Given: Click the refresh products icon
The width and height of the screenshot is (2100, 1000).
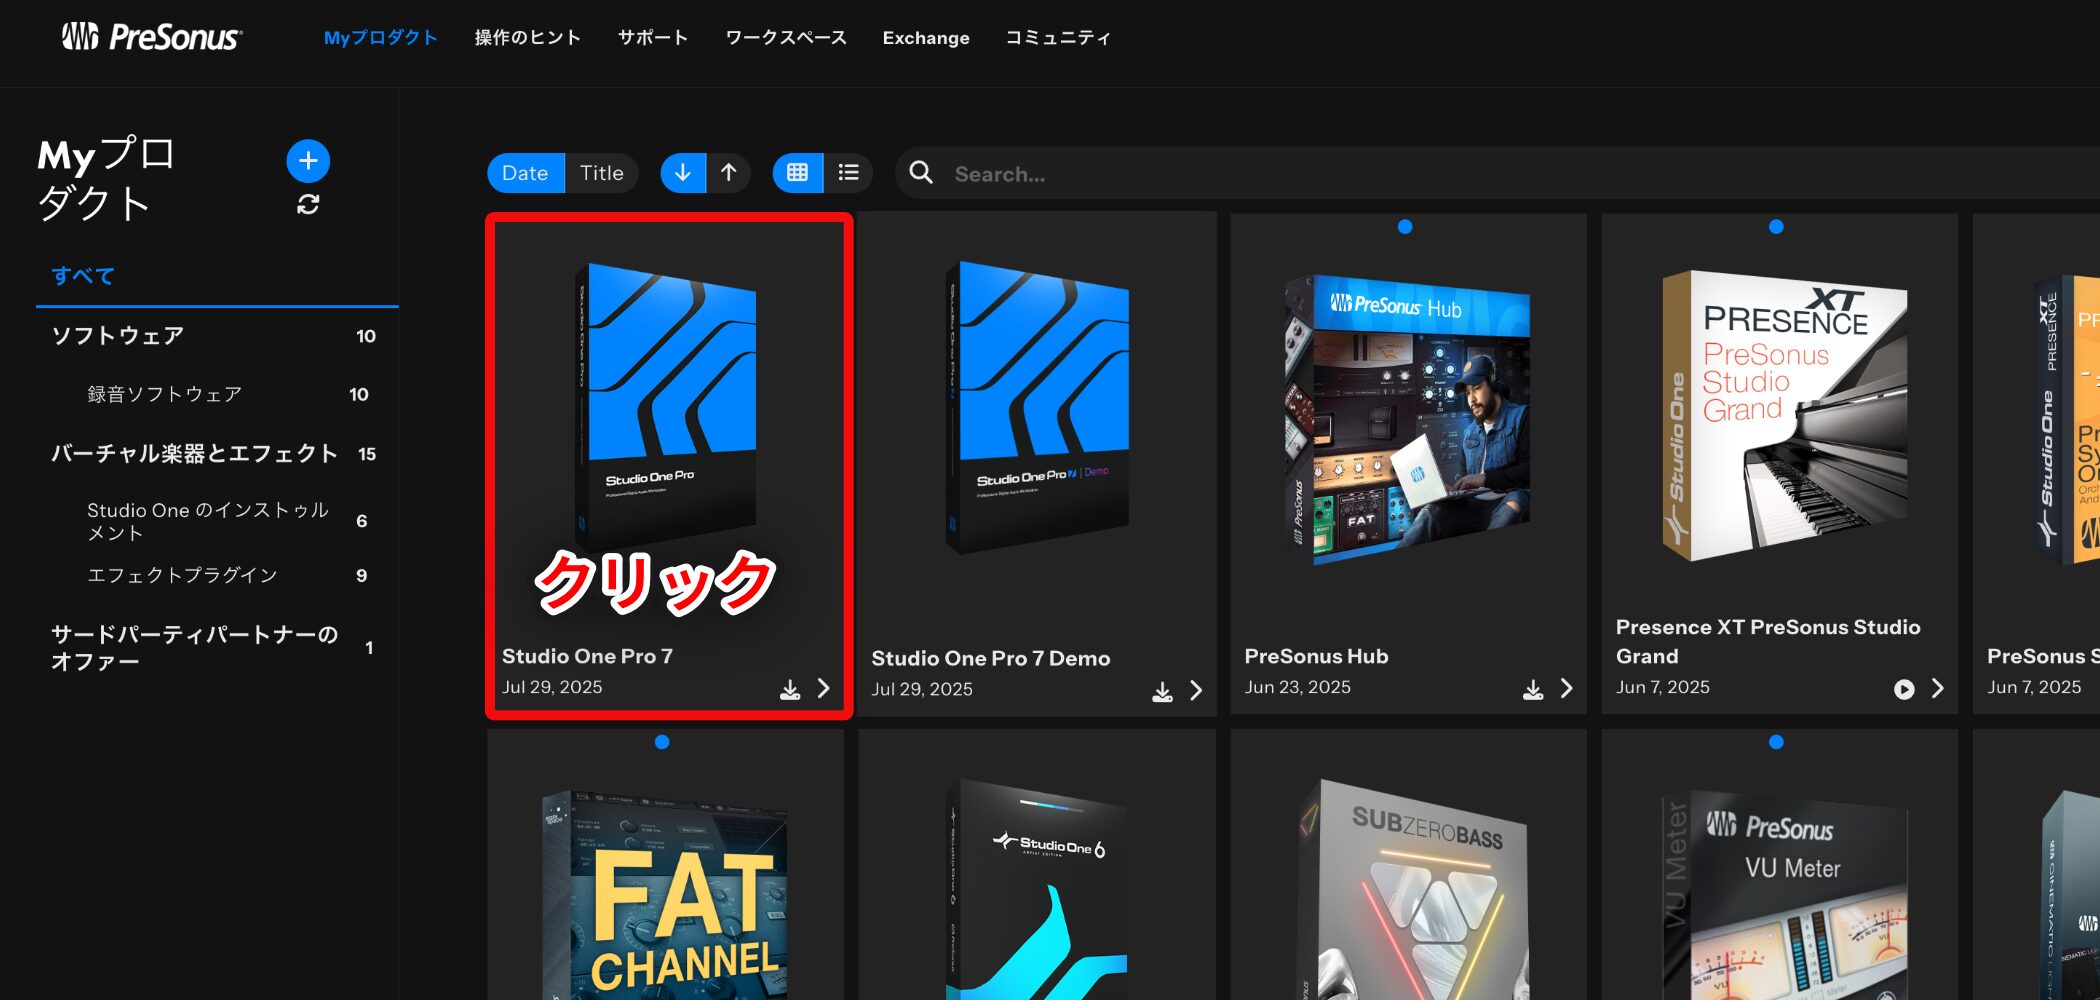Looking at the screenshot, I should (308, 205).
